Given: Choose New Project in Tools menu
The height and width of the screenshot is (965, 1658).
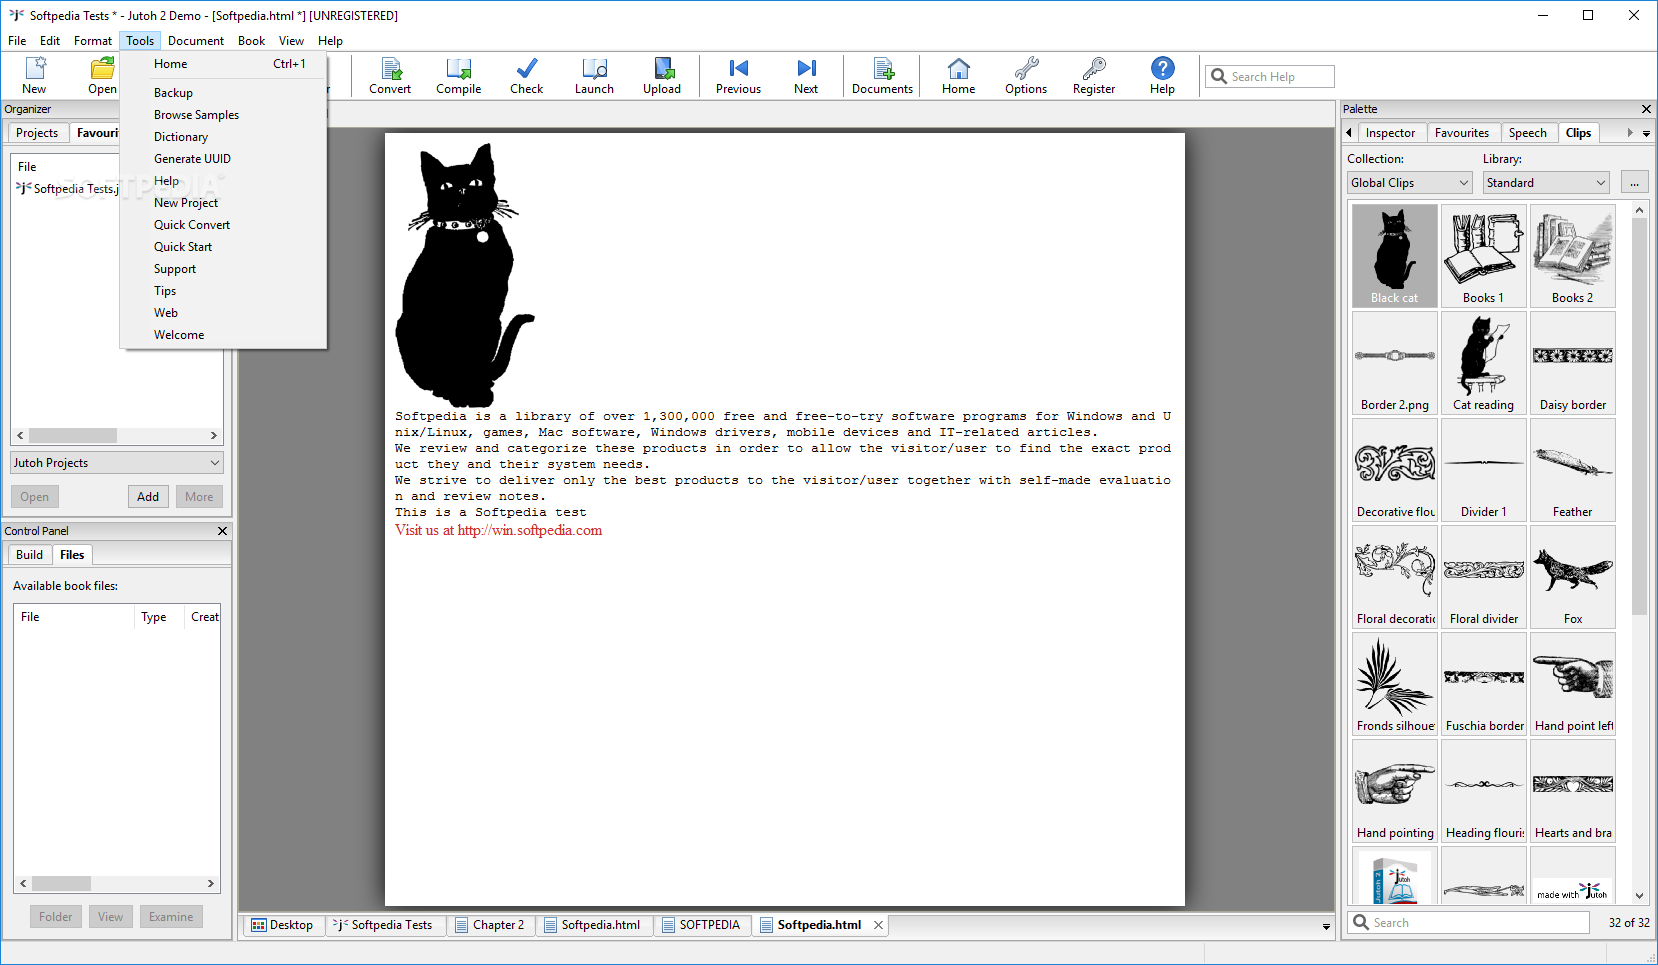Looking at the screenshot, I should [x=223, y=203].
